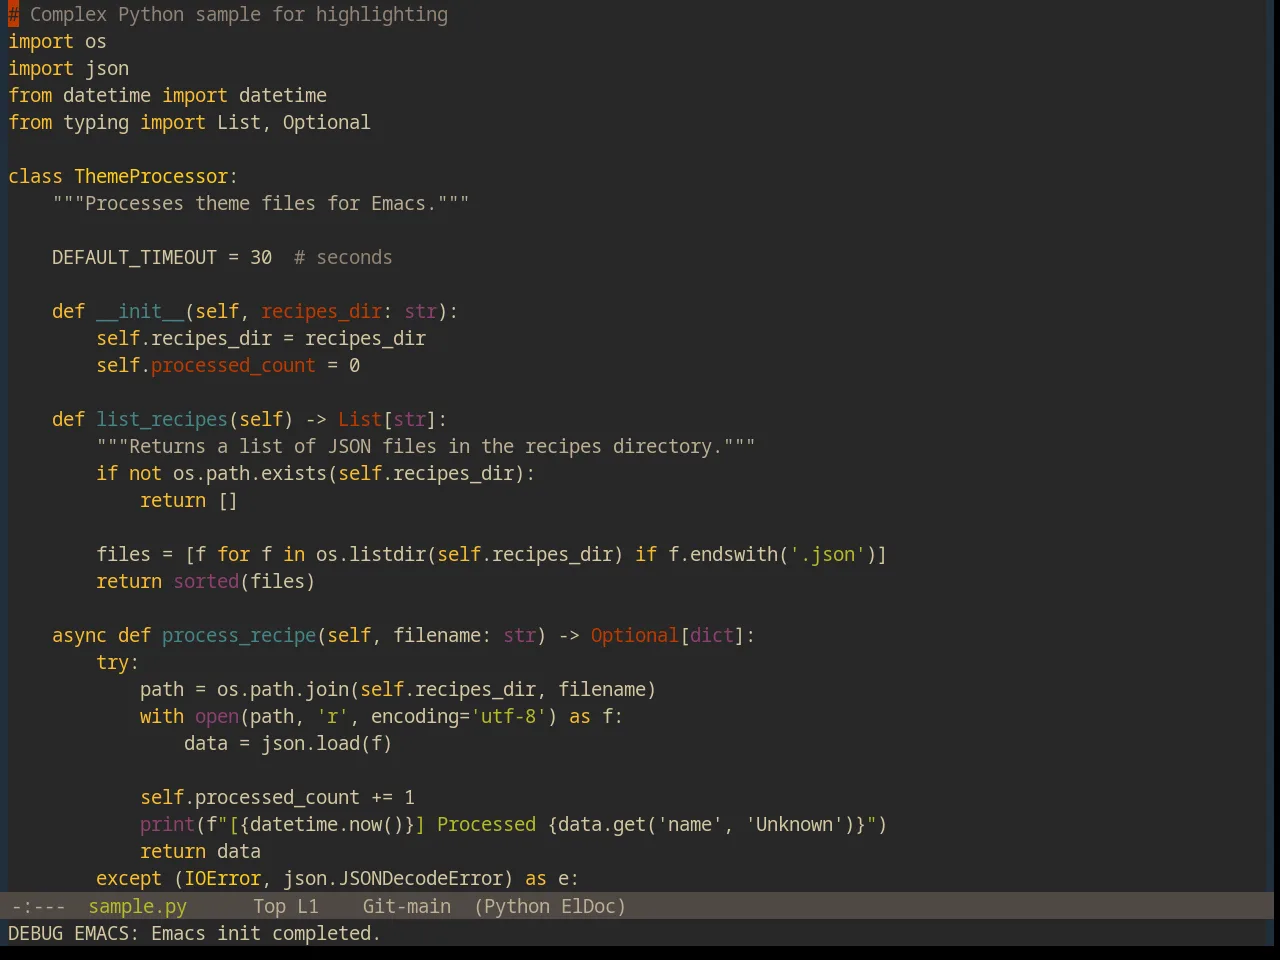Click the 'json.load(f)' call
The height and width of the screenshot is (960, 1280).
pos(326,743)
